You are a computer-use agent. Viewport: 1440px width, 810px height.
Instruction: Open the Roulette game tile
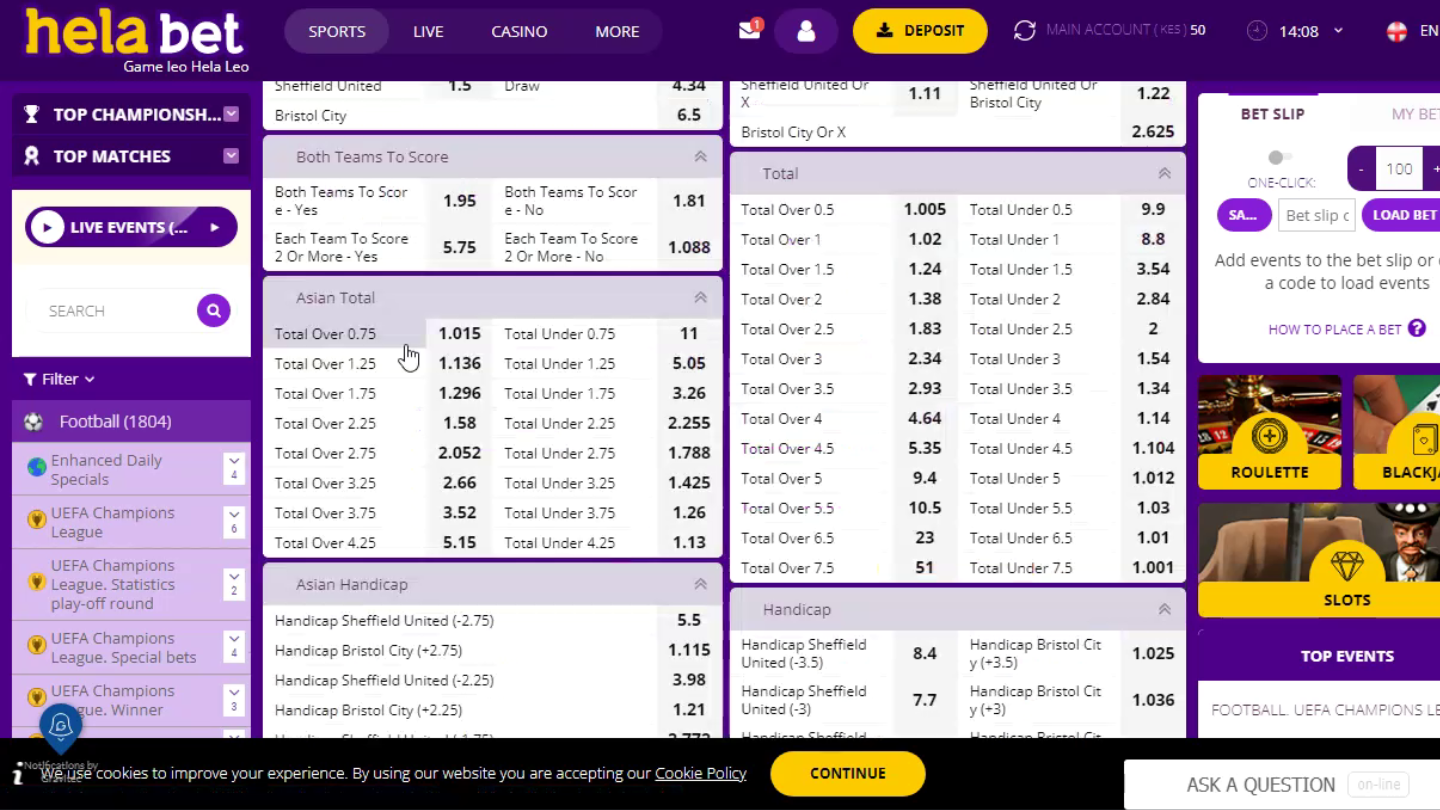click(x=1269, y=432)
